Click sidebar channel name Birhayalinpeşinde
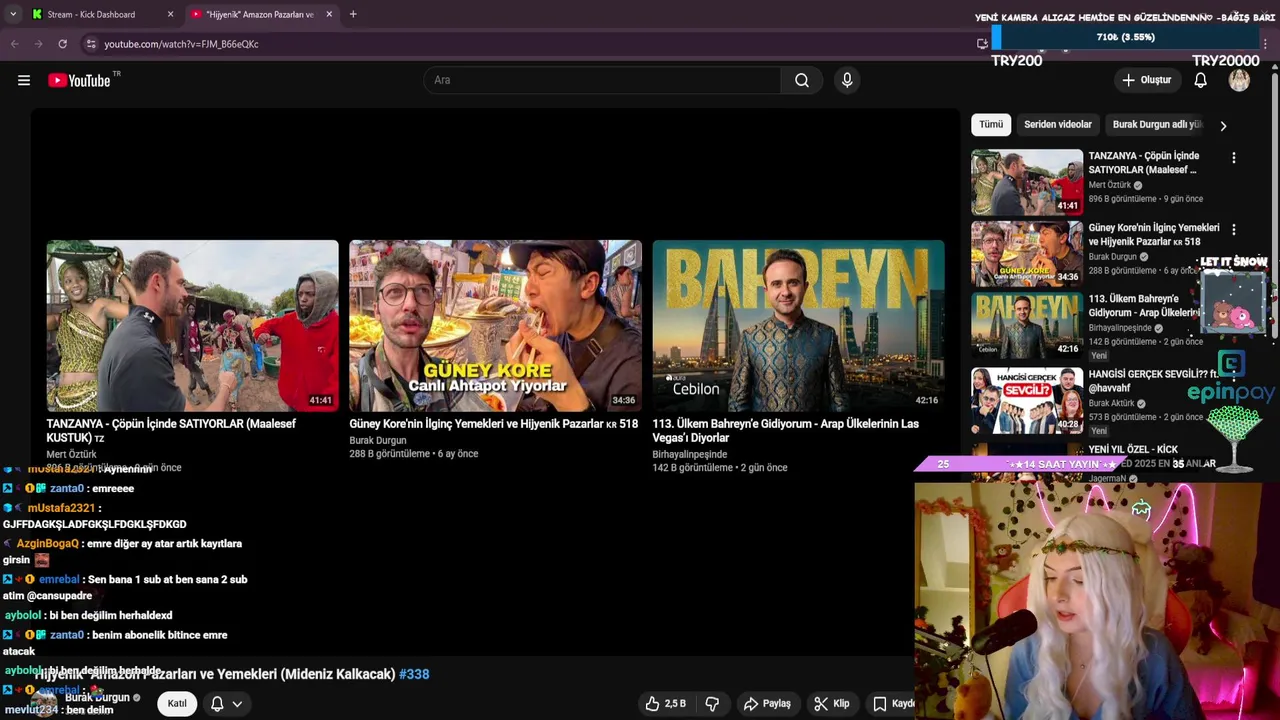The width and height of the screenshot is (1280, 720). 1120,328
